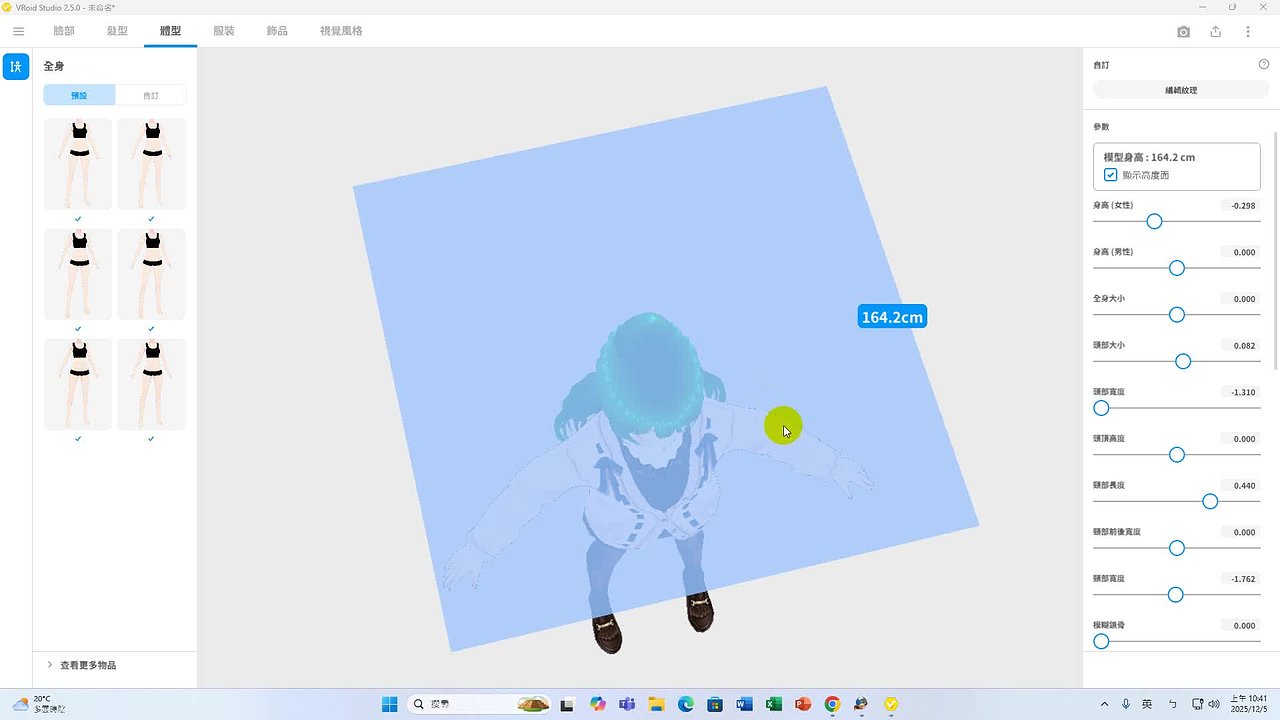Open the 視覺風格 tab
1280x720 pixels.
341,31
